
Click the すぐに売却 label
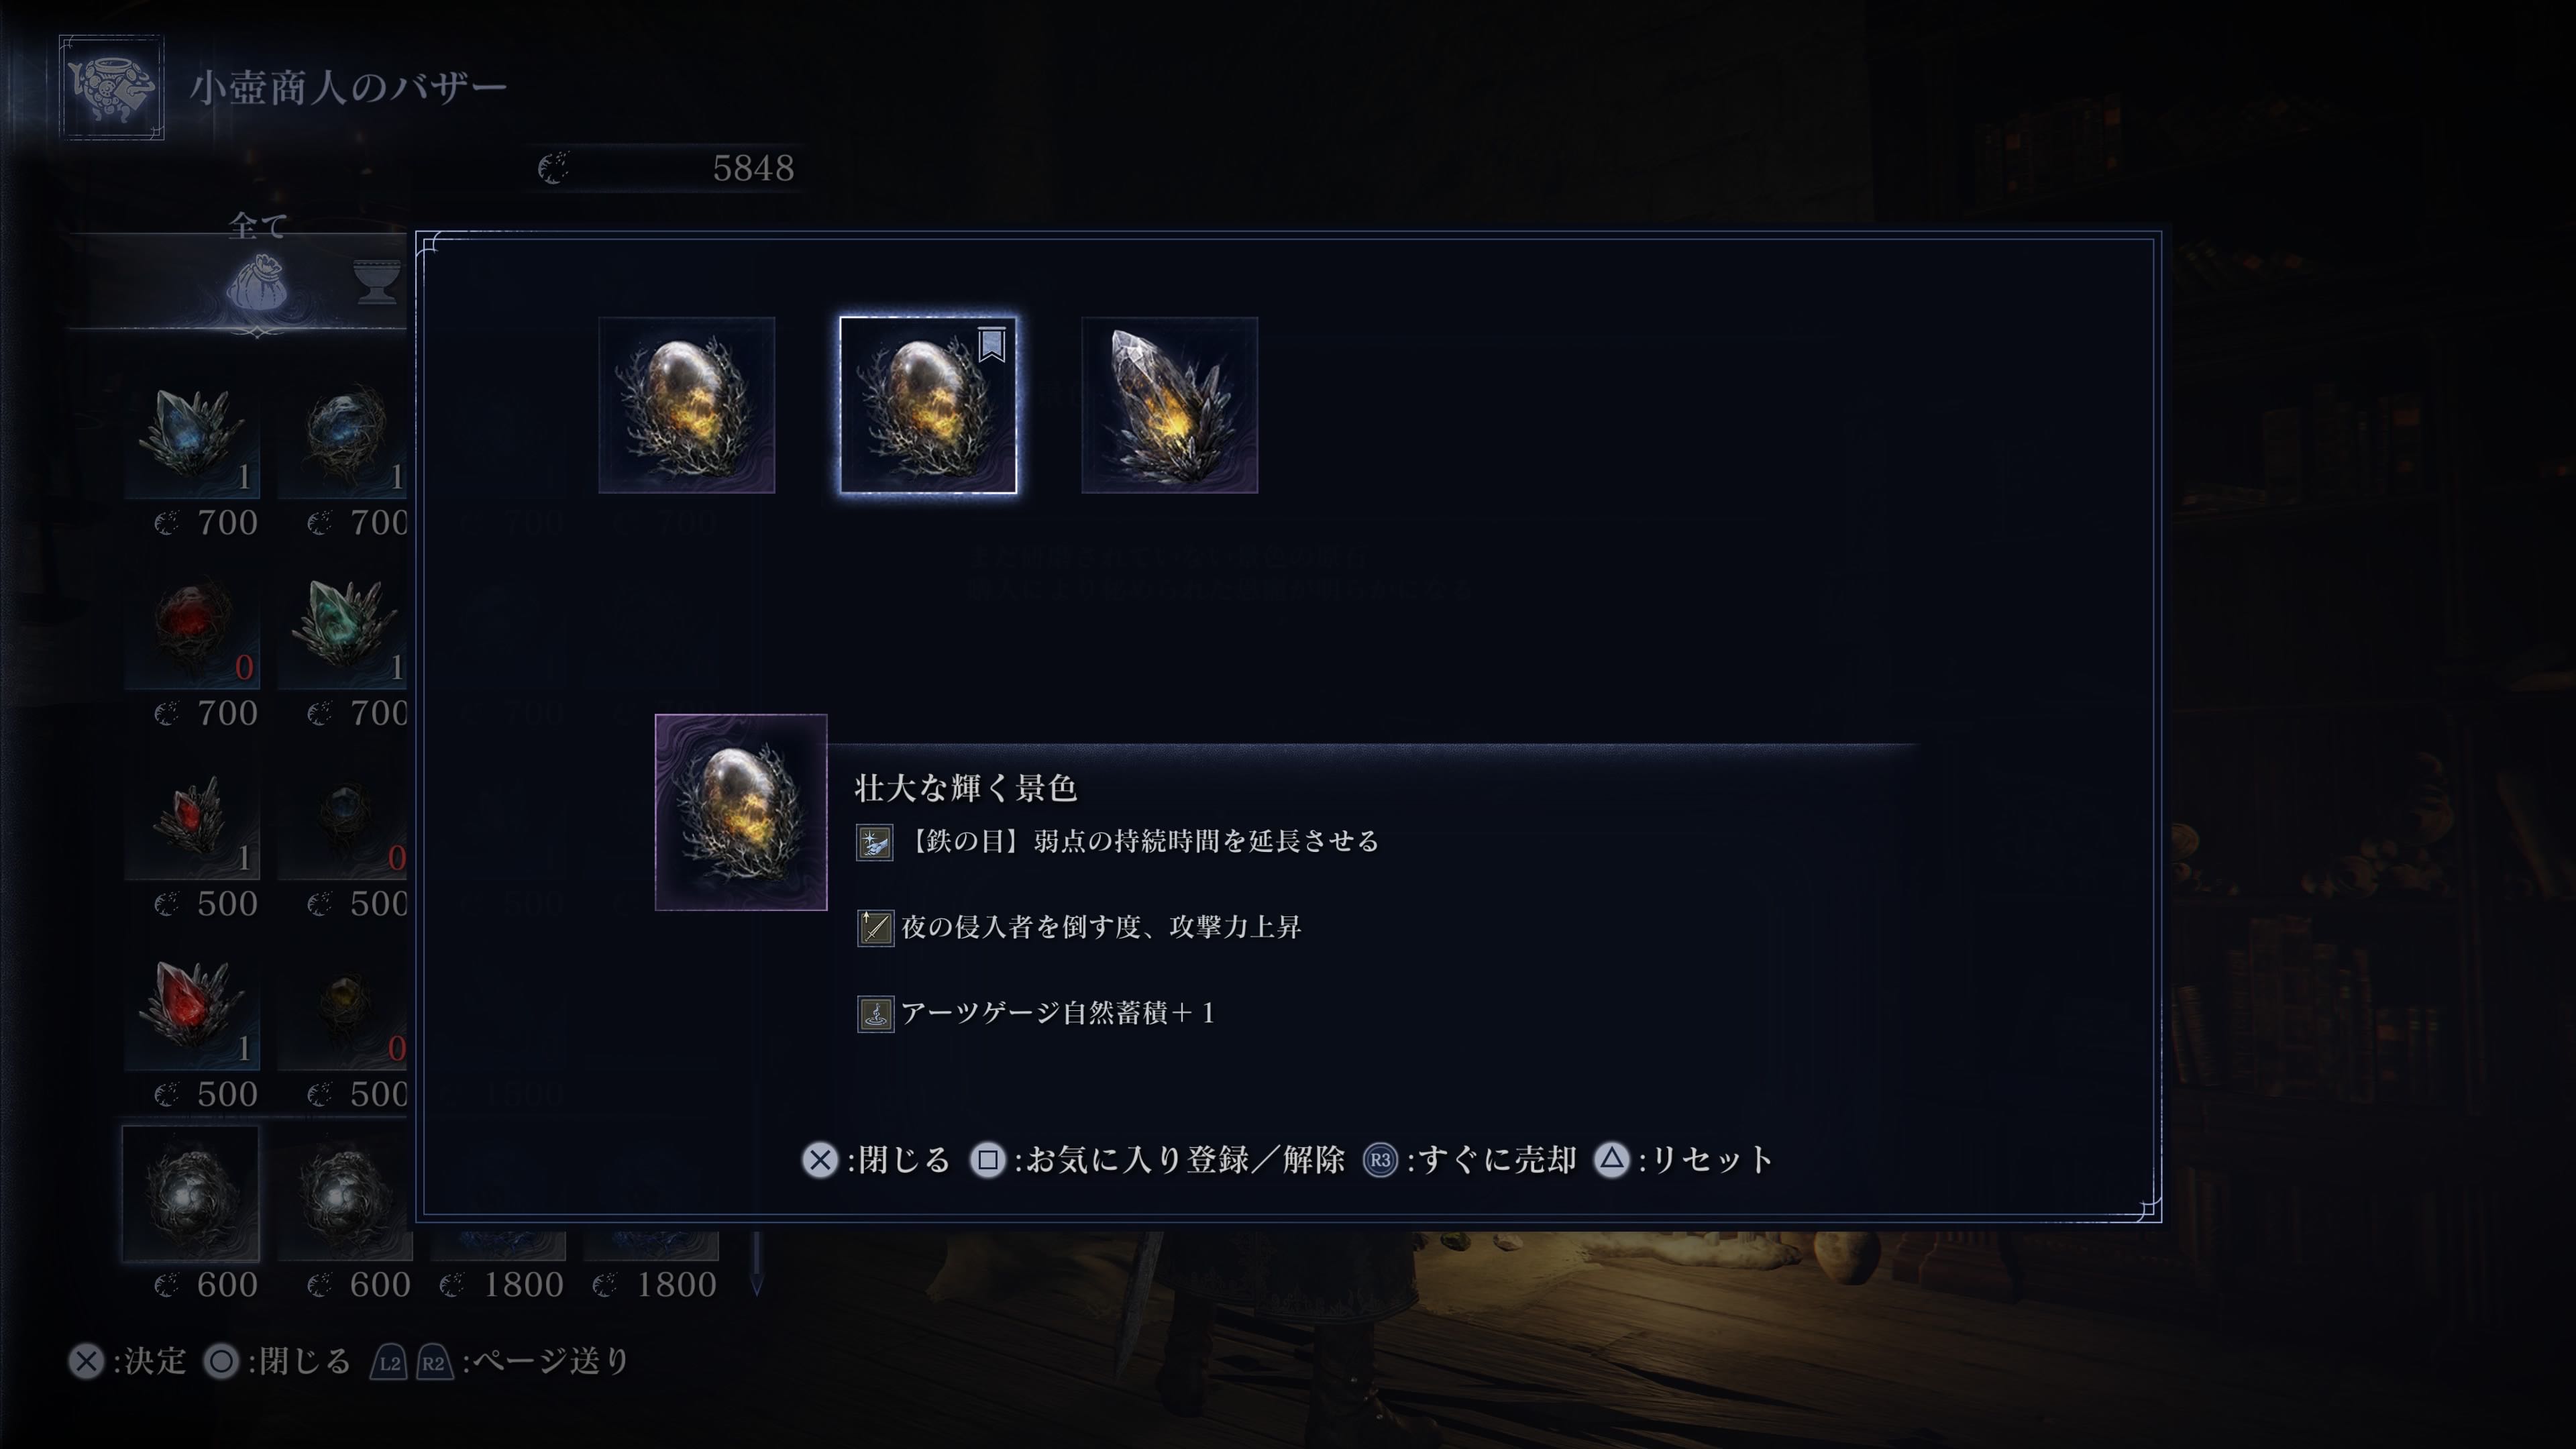1497,1160
